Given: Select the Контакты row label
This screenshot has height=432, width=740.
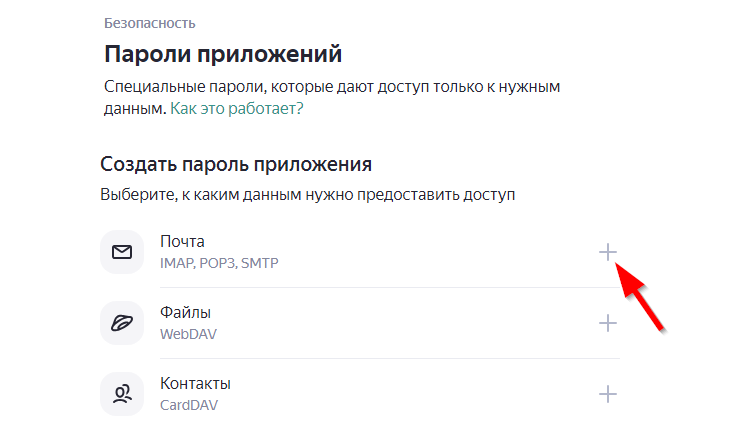Looking at the screenshot, I should (x=196, y=384).
